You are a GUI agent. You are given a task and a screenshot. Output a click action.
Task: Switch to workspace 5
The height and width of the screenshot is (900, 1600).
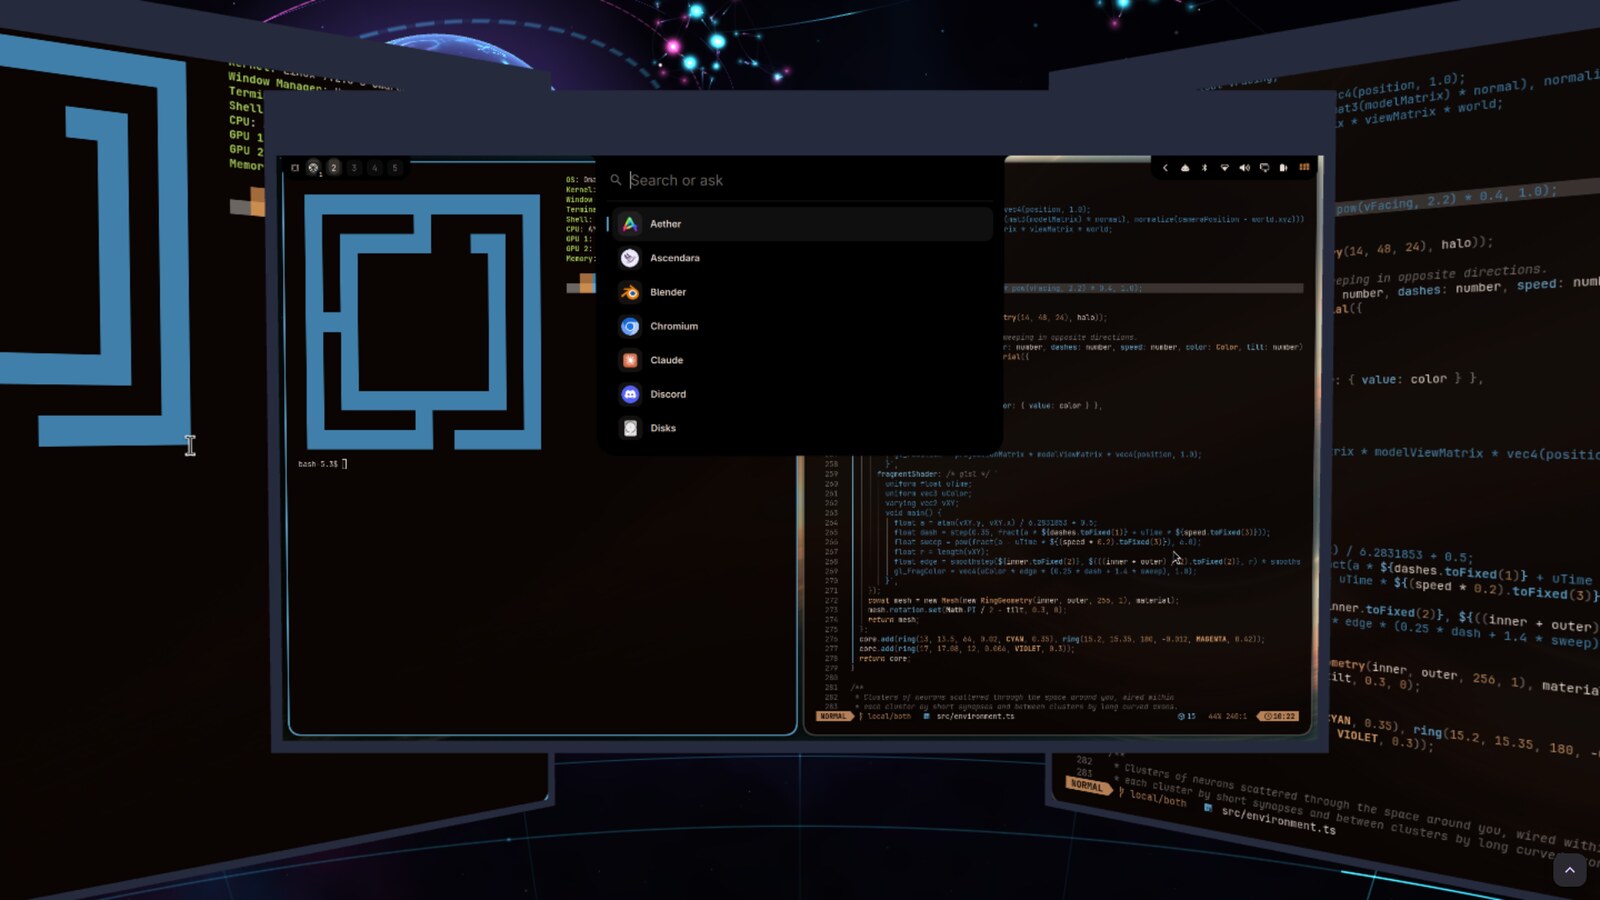coord(394,168)
